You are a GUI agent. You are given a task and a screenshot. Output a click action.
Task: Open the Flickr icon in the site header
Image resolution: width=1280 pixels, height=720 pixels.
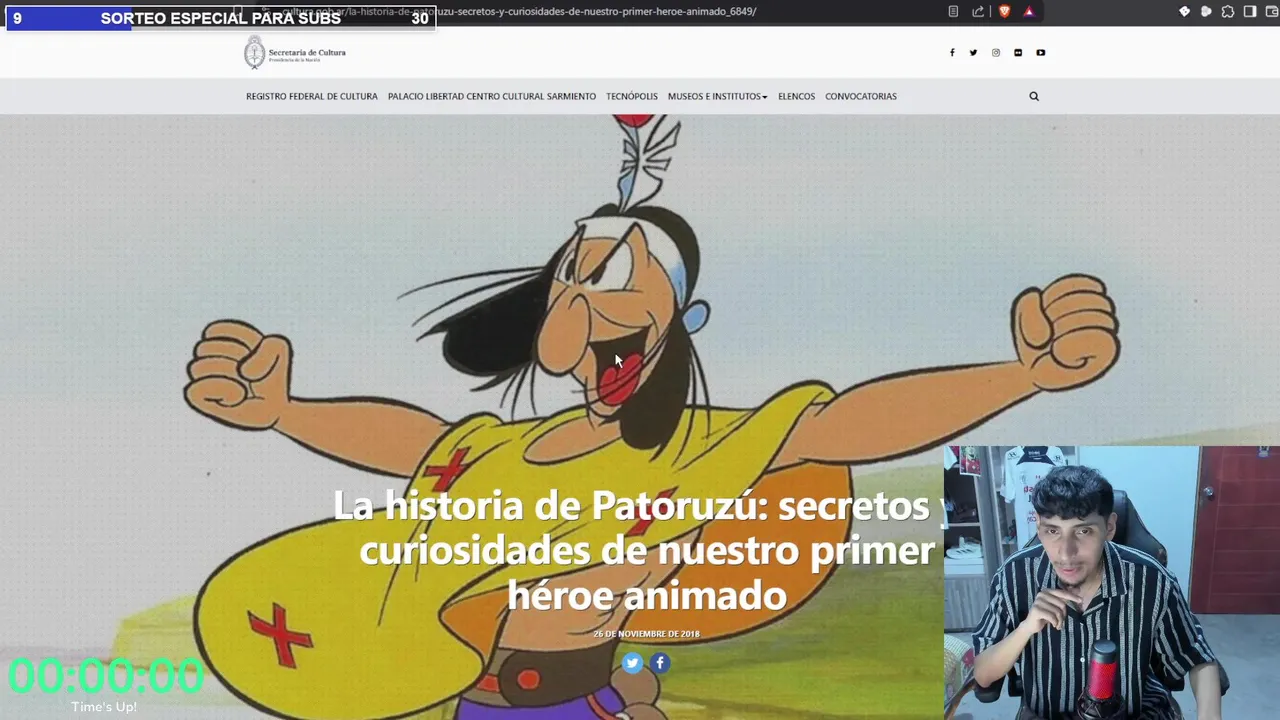(x=1018, y=53)
